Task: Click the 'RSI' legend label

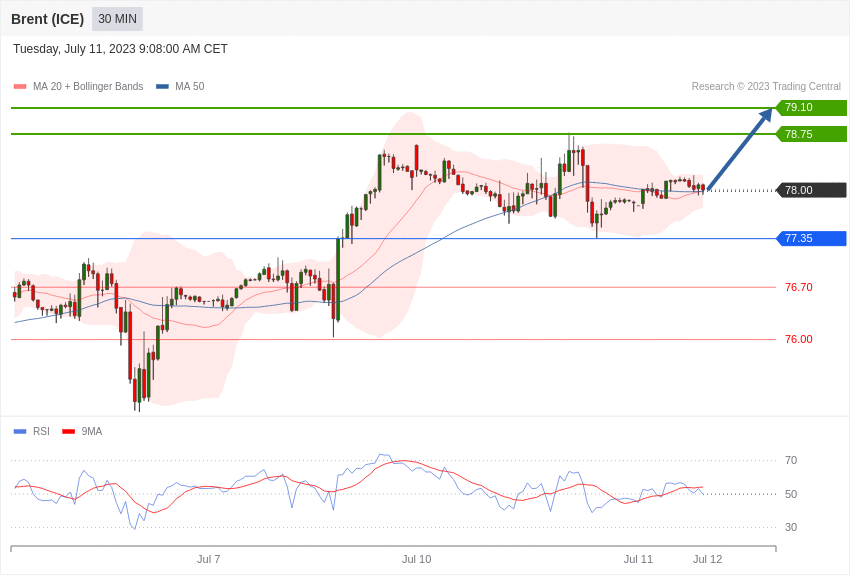Action: 41,431
